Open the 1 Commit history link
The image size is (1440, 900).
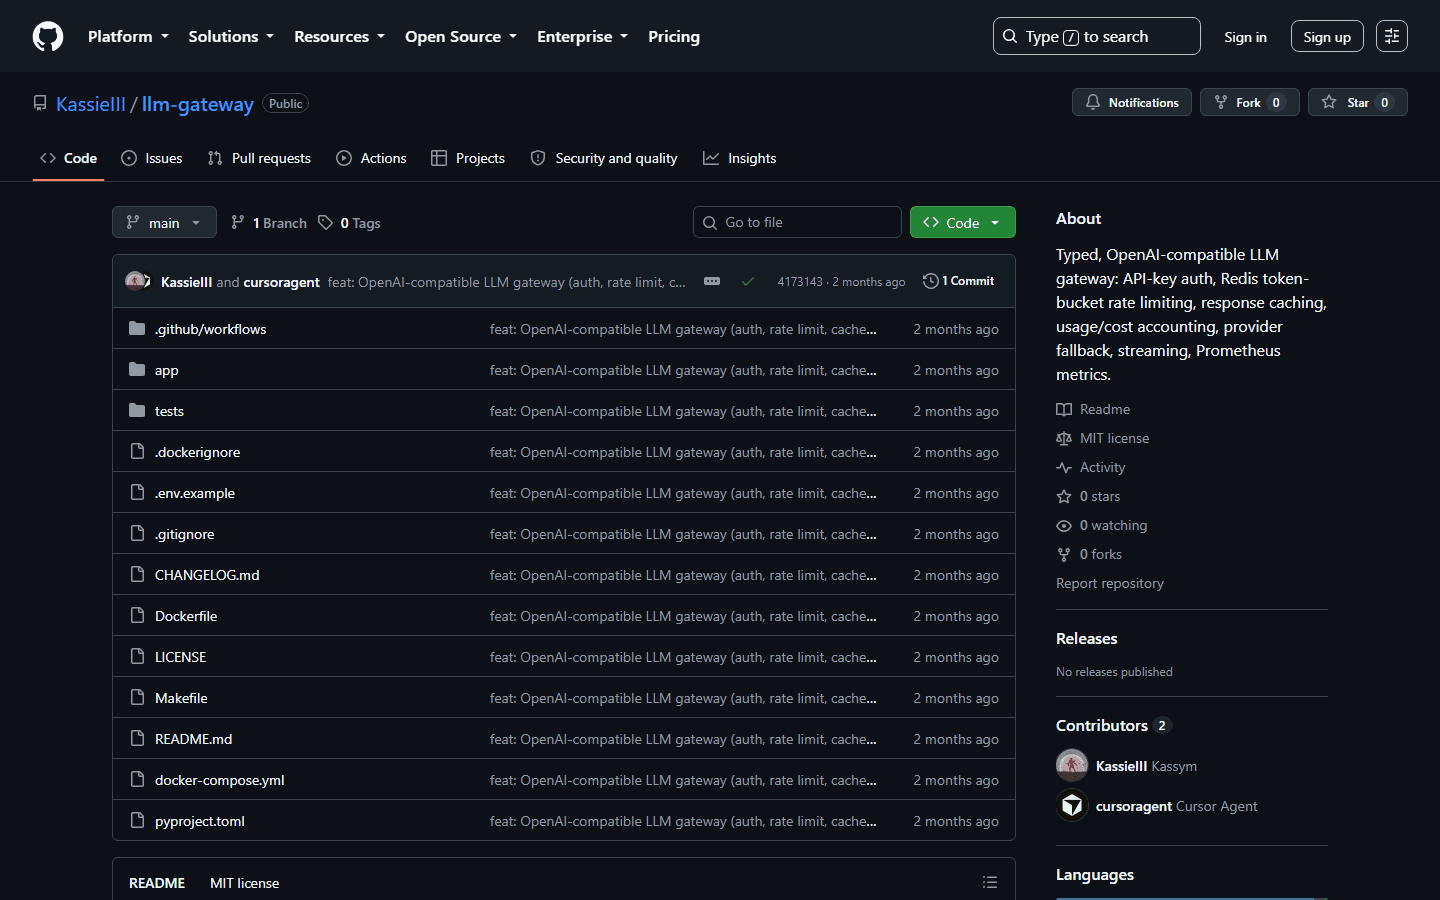point(959,281)
